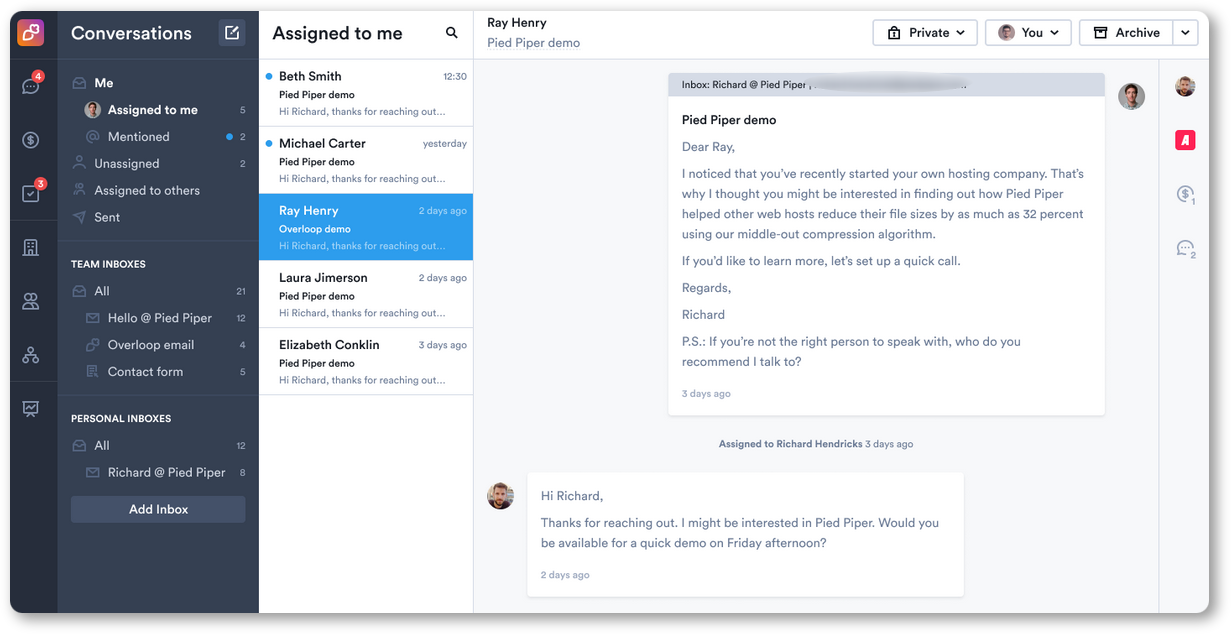Click the Add Inbox button
Viewport: 1231px width, 634px height.
(x=158, y=509)
